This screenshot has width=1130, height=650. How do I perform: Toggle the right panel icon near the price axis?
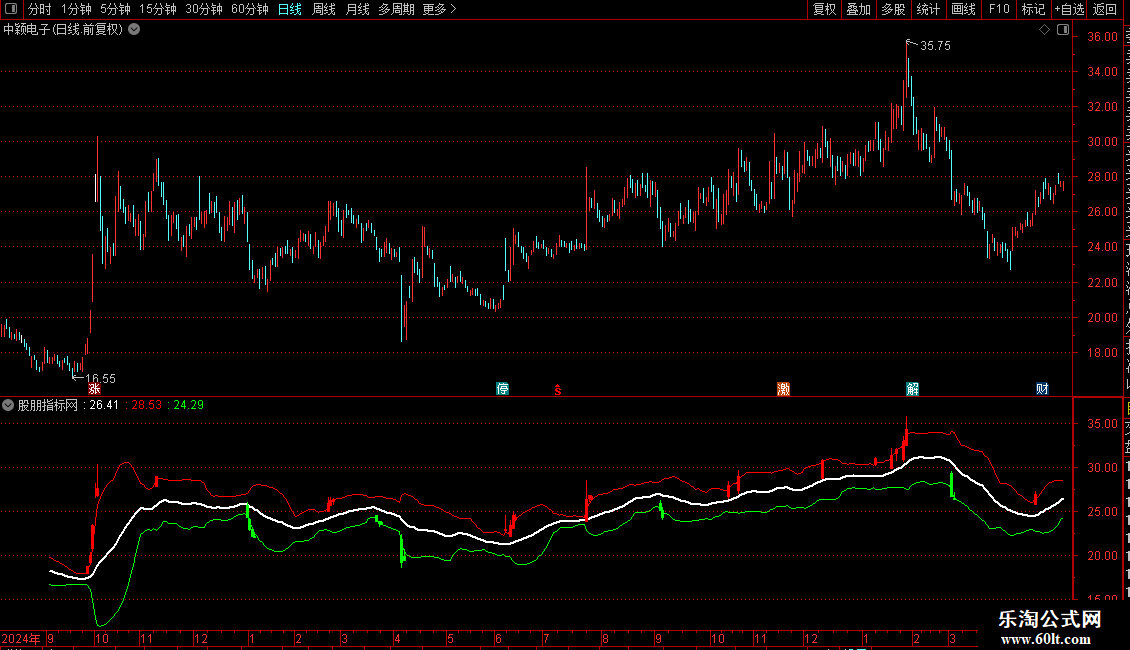tap(1063, 30)
